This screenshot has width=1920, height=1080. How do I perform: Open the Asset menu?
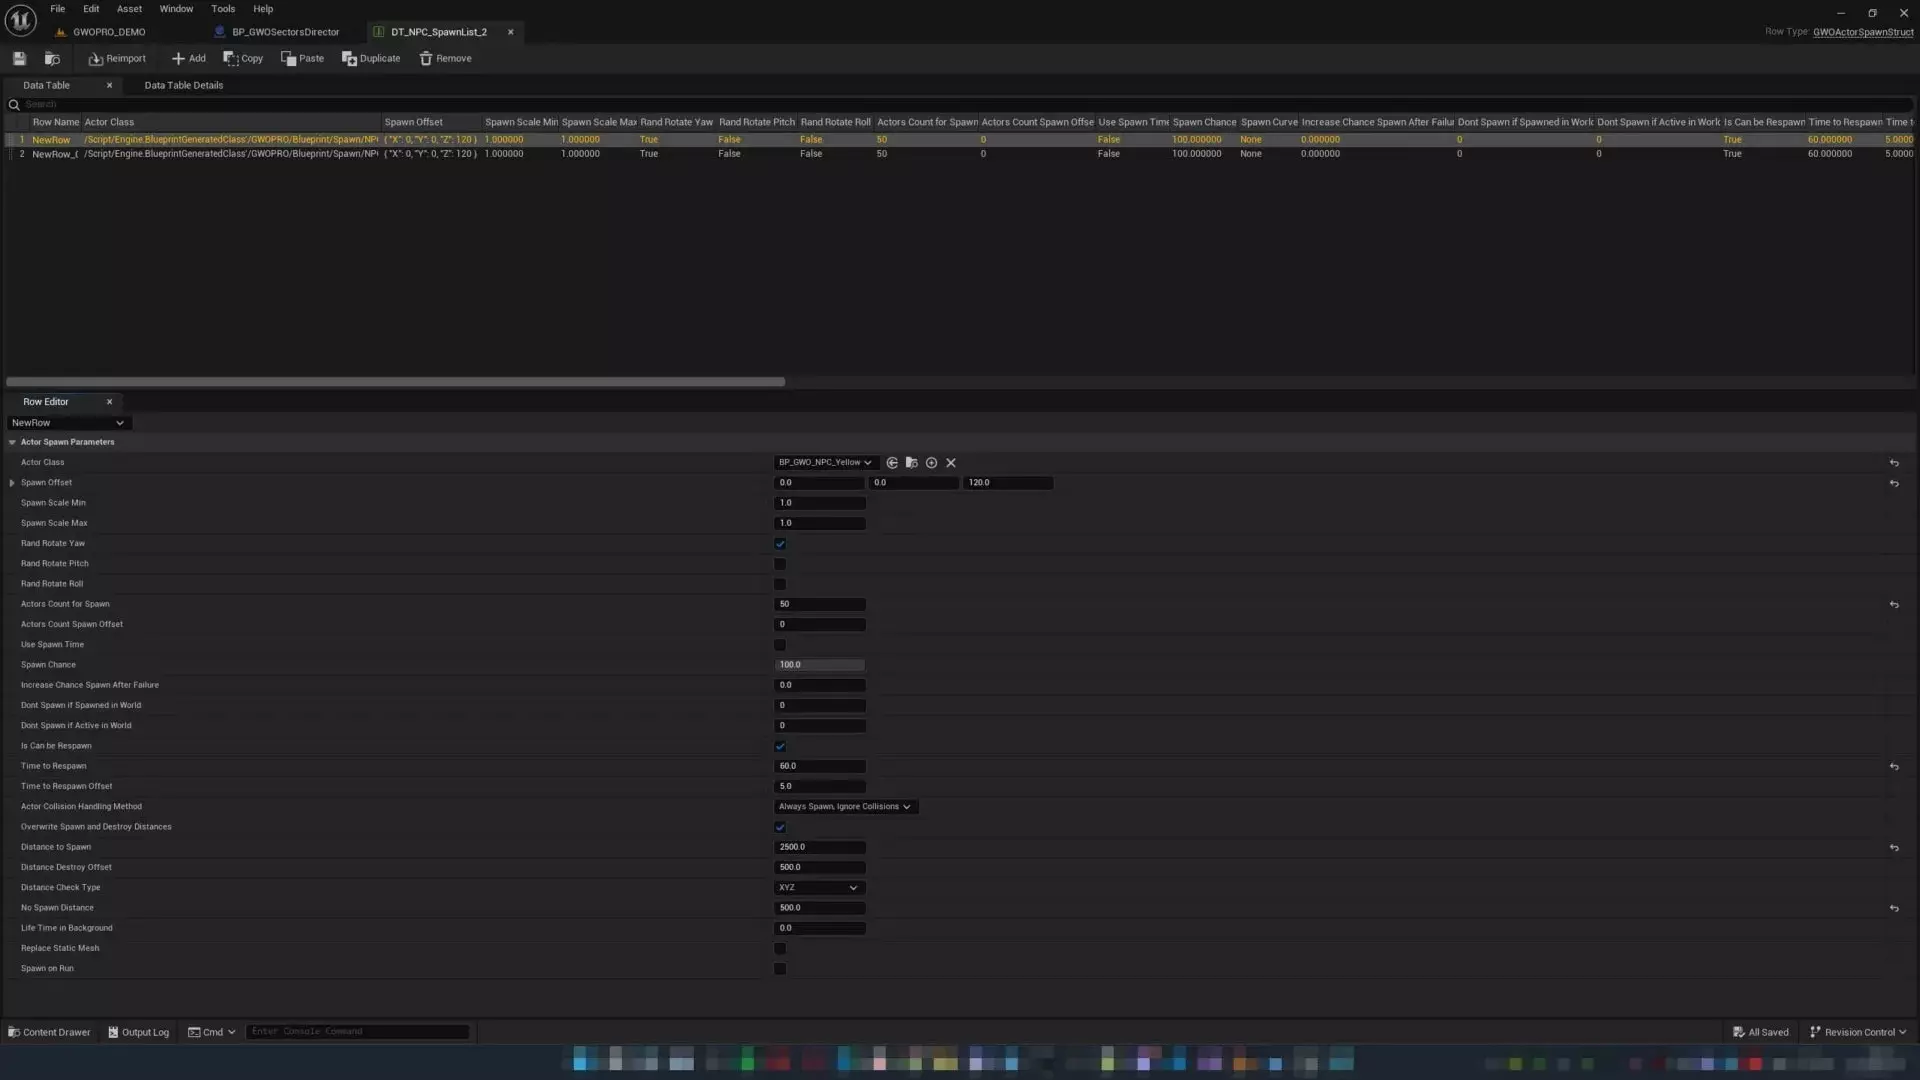coord(129,9)
